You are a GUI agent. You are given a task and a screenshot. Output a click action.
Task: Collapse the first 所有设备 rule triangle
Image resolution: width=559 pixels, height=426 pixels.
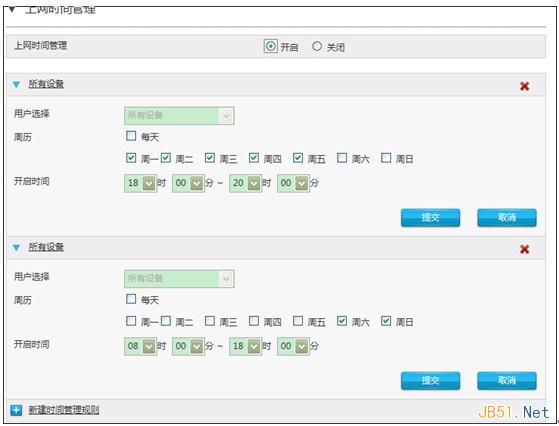(16, 84)
